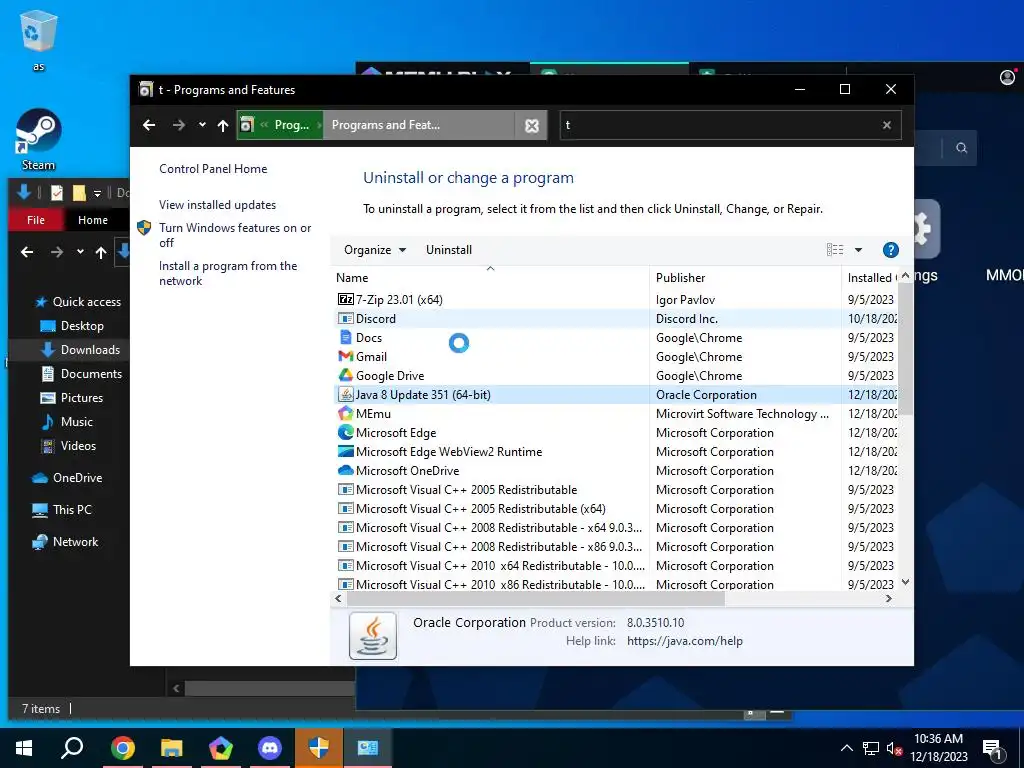The width and height of the screenshot is (1024, 768).
Task: Select Desktop in File Explorer sidebar
Action: 72,326
